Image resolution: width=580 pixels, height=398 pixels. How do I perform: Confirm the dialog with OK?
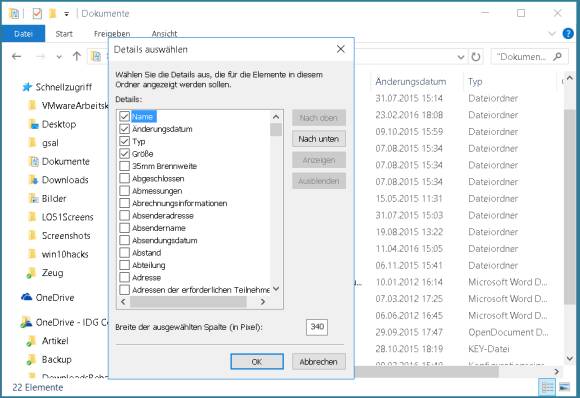[257, 361]
